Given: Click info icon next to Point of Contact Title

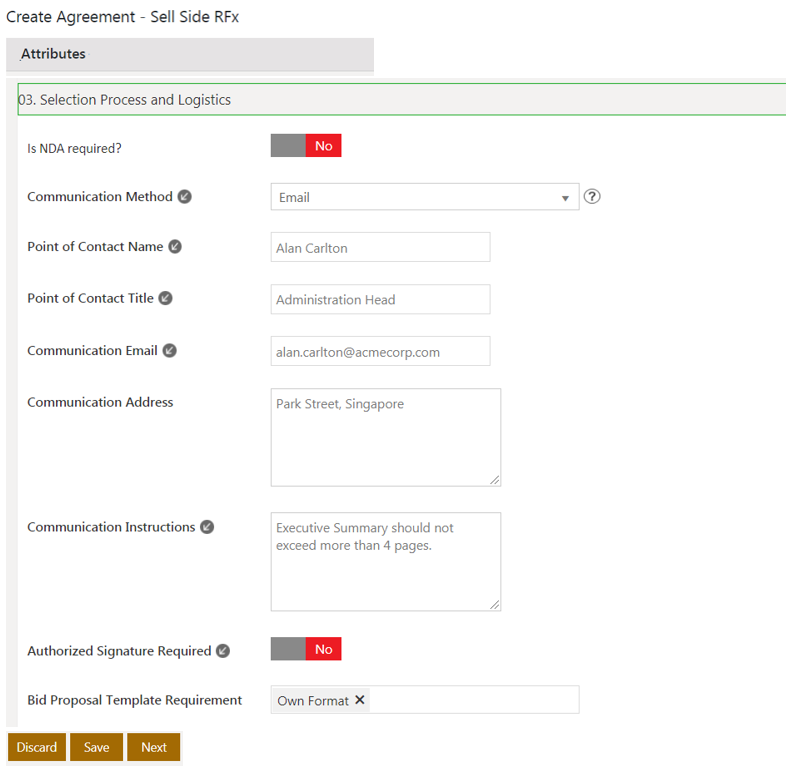Looking at the screenshot, I should (166, 298).
